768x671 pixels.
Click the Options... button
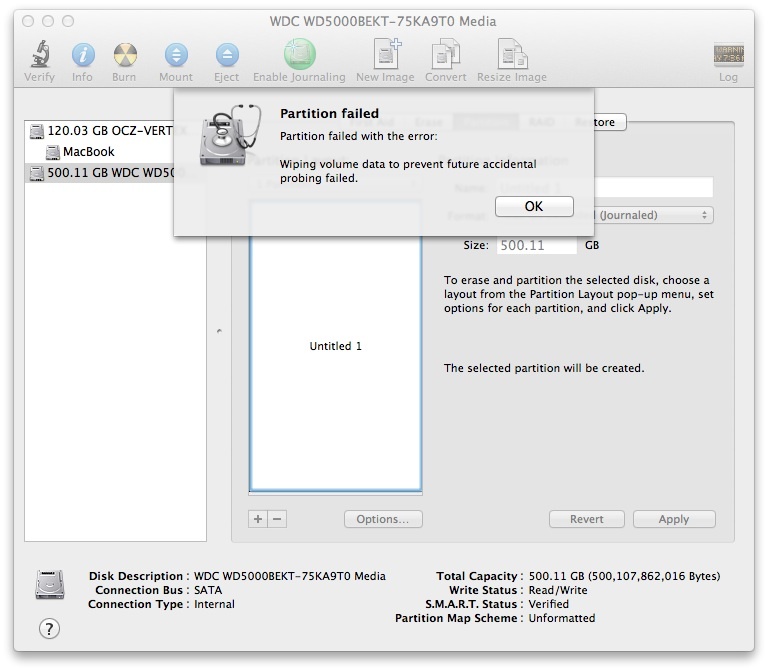pyautogui.click(x=383, y=519)
